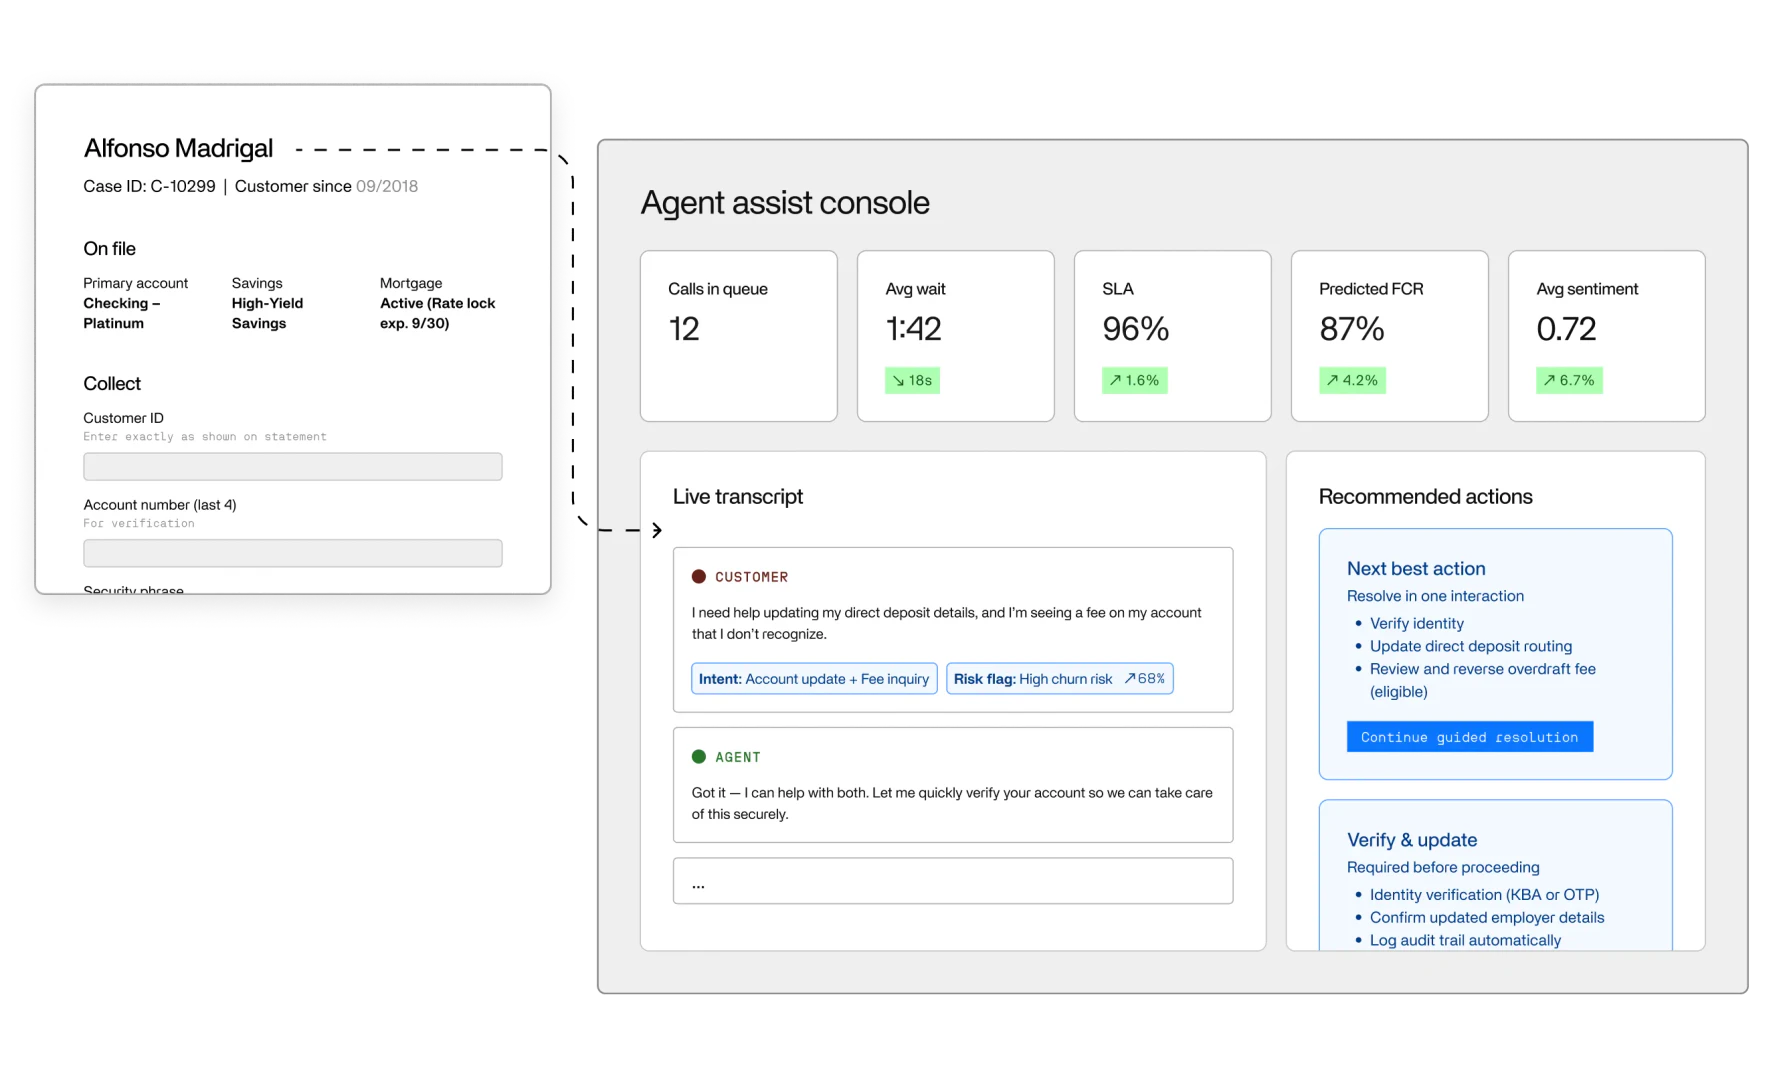Select the ↗4.2% Predicted FCR badge
The image size is (1785, 1080).
[x=1351, y=380]
